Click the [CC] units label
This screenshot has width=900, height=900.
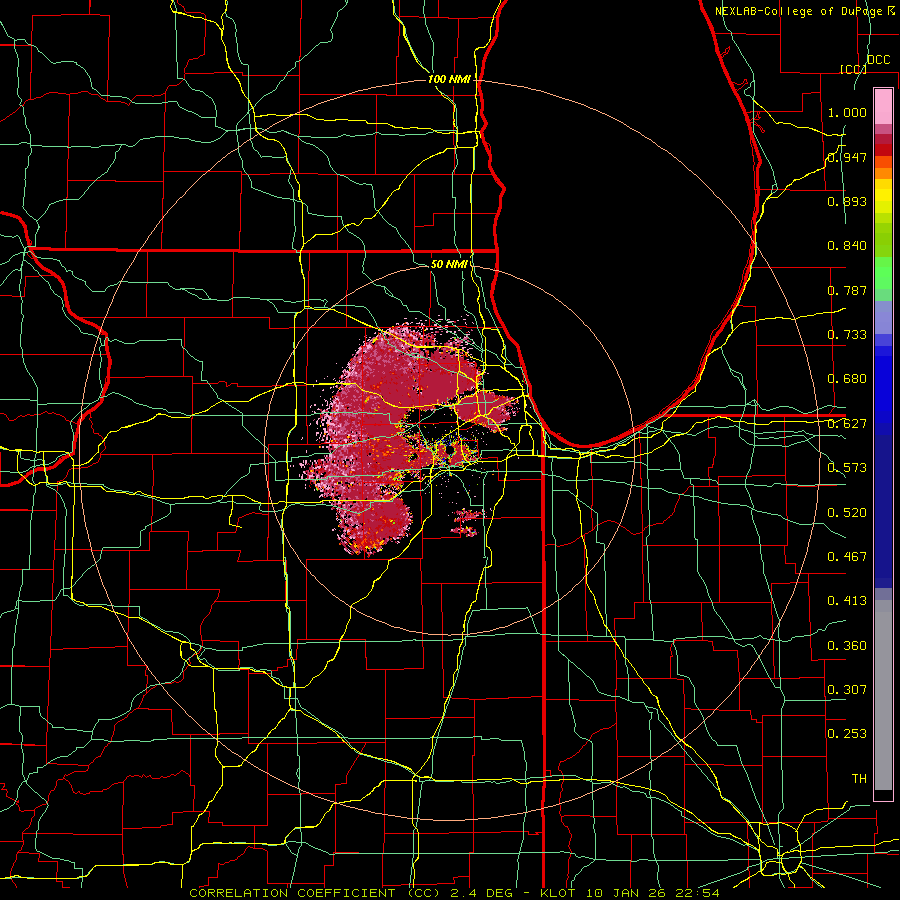[x=853, y=69]
